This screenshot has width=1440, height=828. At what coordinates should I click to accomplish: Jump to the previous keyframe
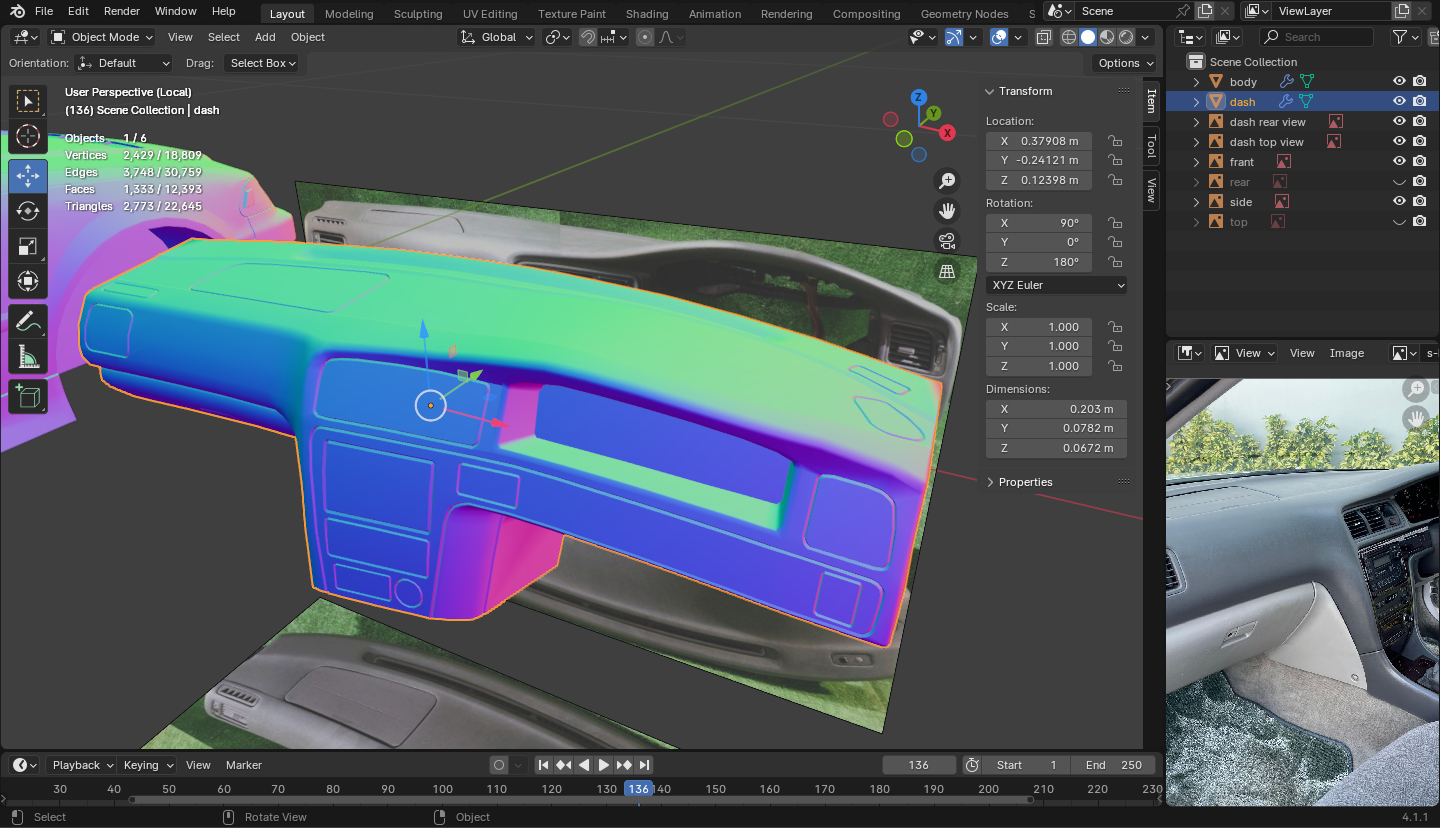click(564, 765)
